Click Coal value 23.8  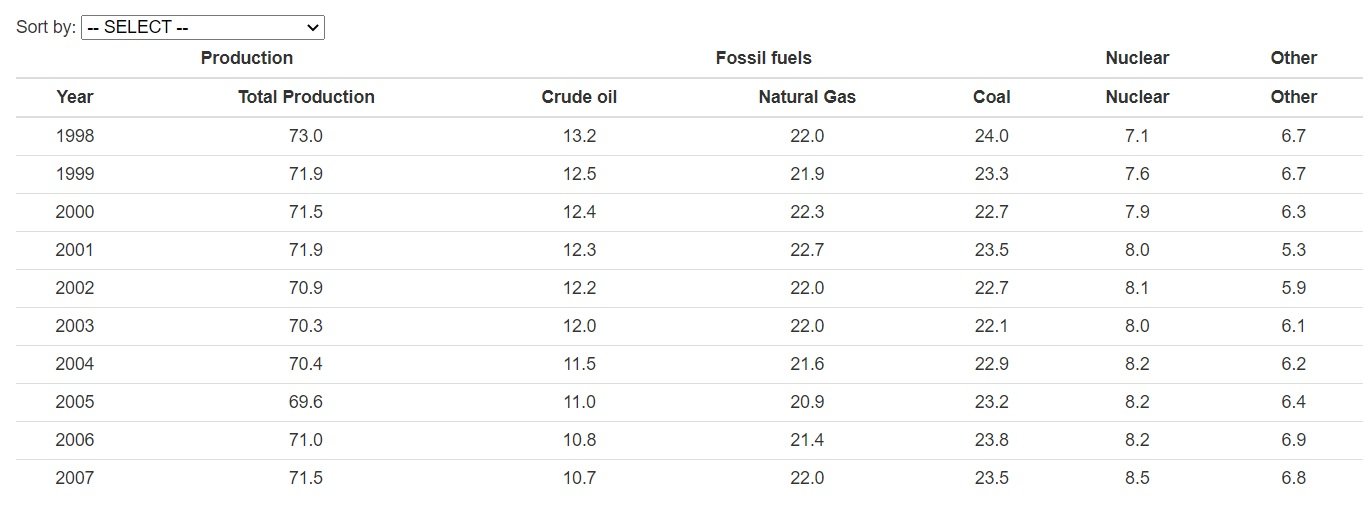tap(991, 440)
